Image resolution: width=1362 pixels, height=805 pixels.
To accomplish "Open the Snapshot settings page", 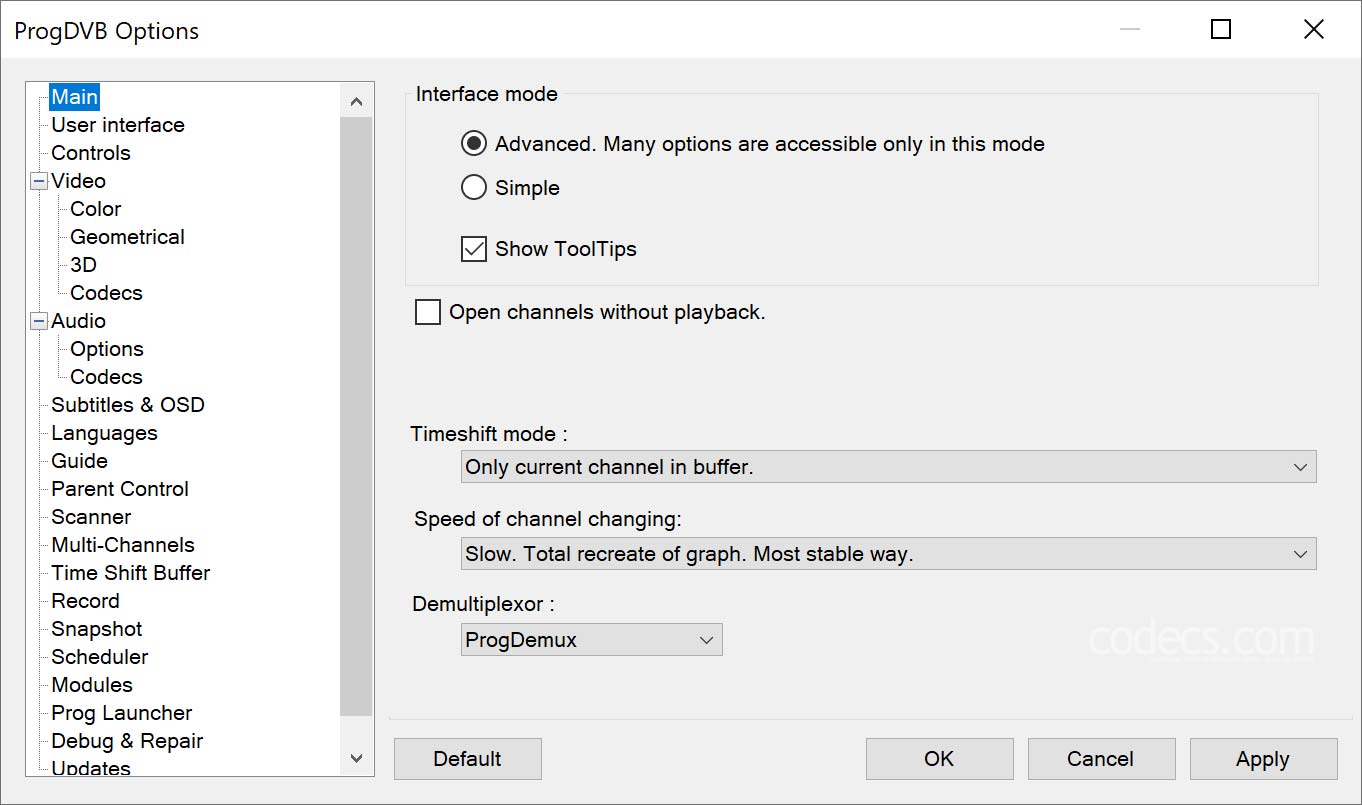I will pos(97,629).
